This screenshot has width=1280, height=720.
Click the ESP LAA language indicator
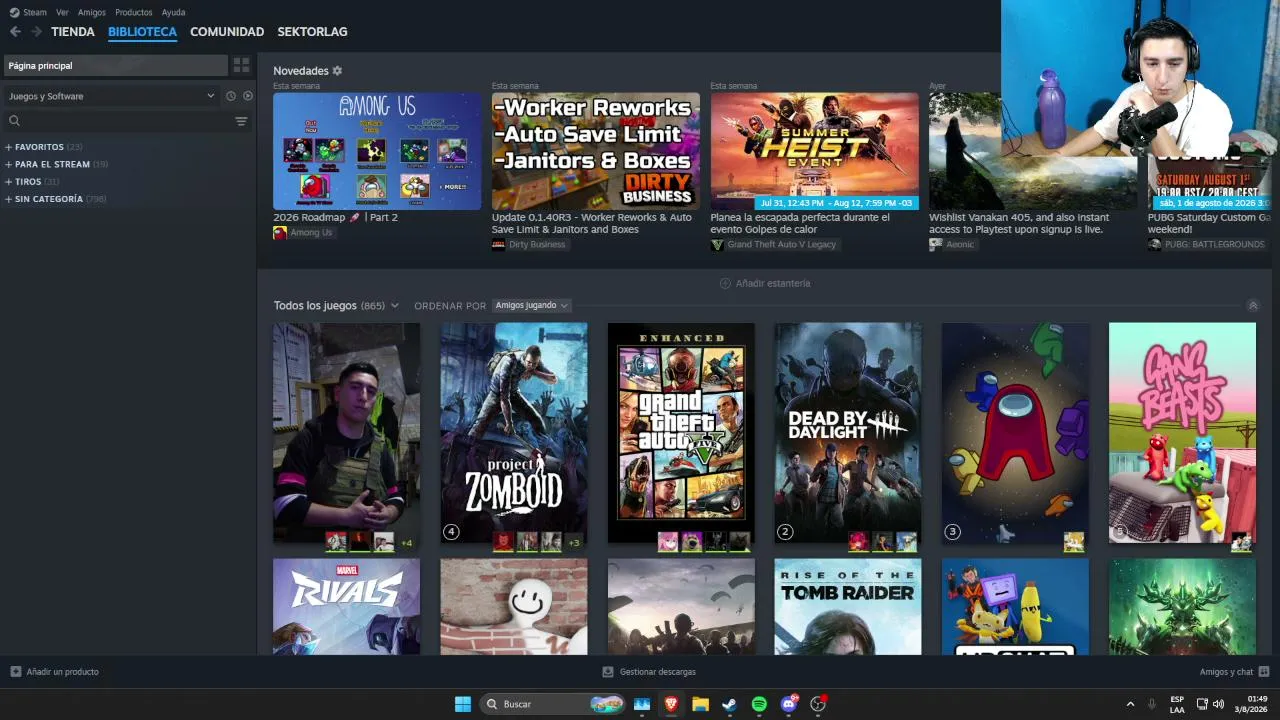coord(1177,704)
